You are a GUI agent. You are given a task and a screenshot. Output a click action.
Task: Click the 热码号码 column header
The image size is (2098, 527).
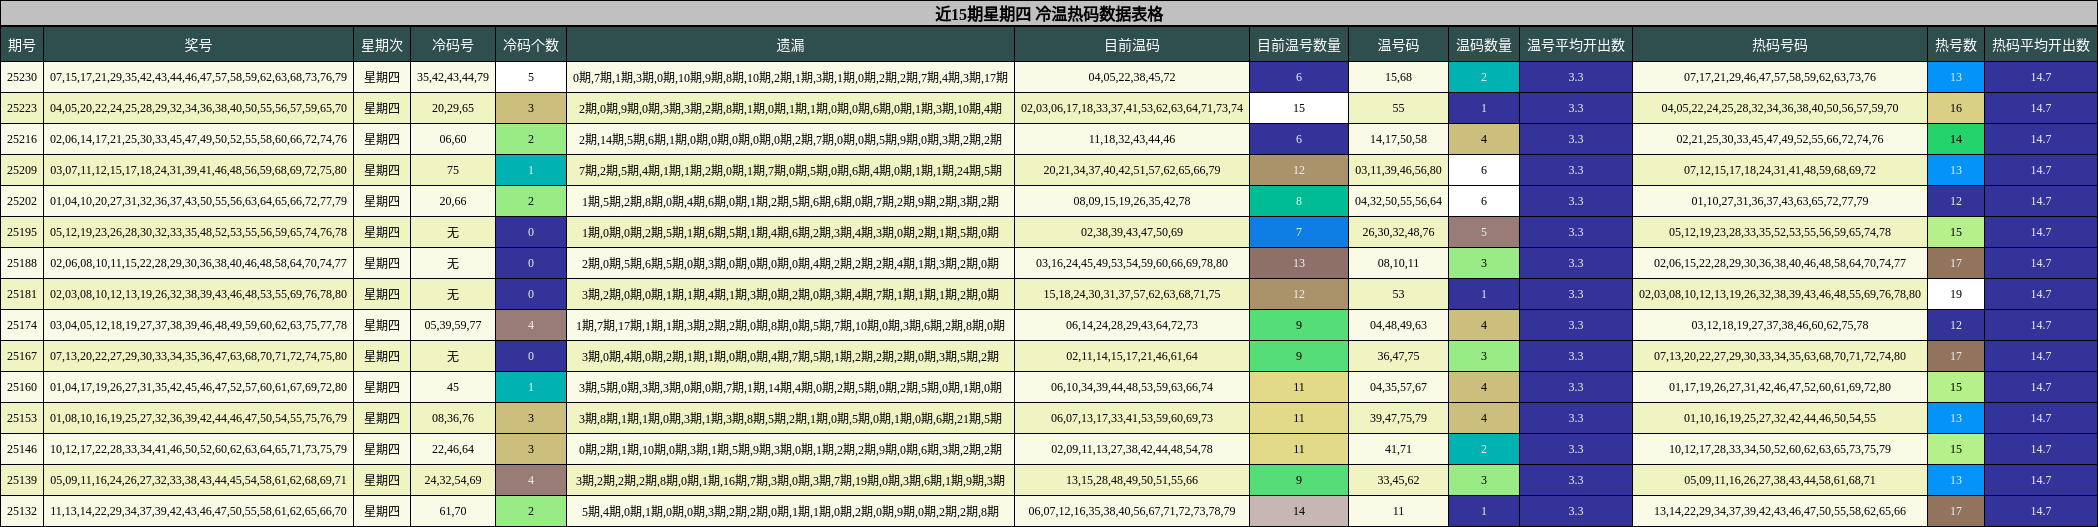click(1780, 45)
